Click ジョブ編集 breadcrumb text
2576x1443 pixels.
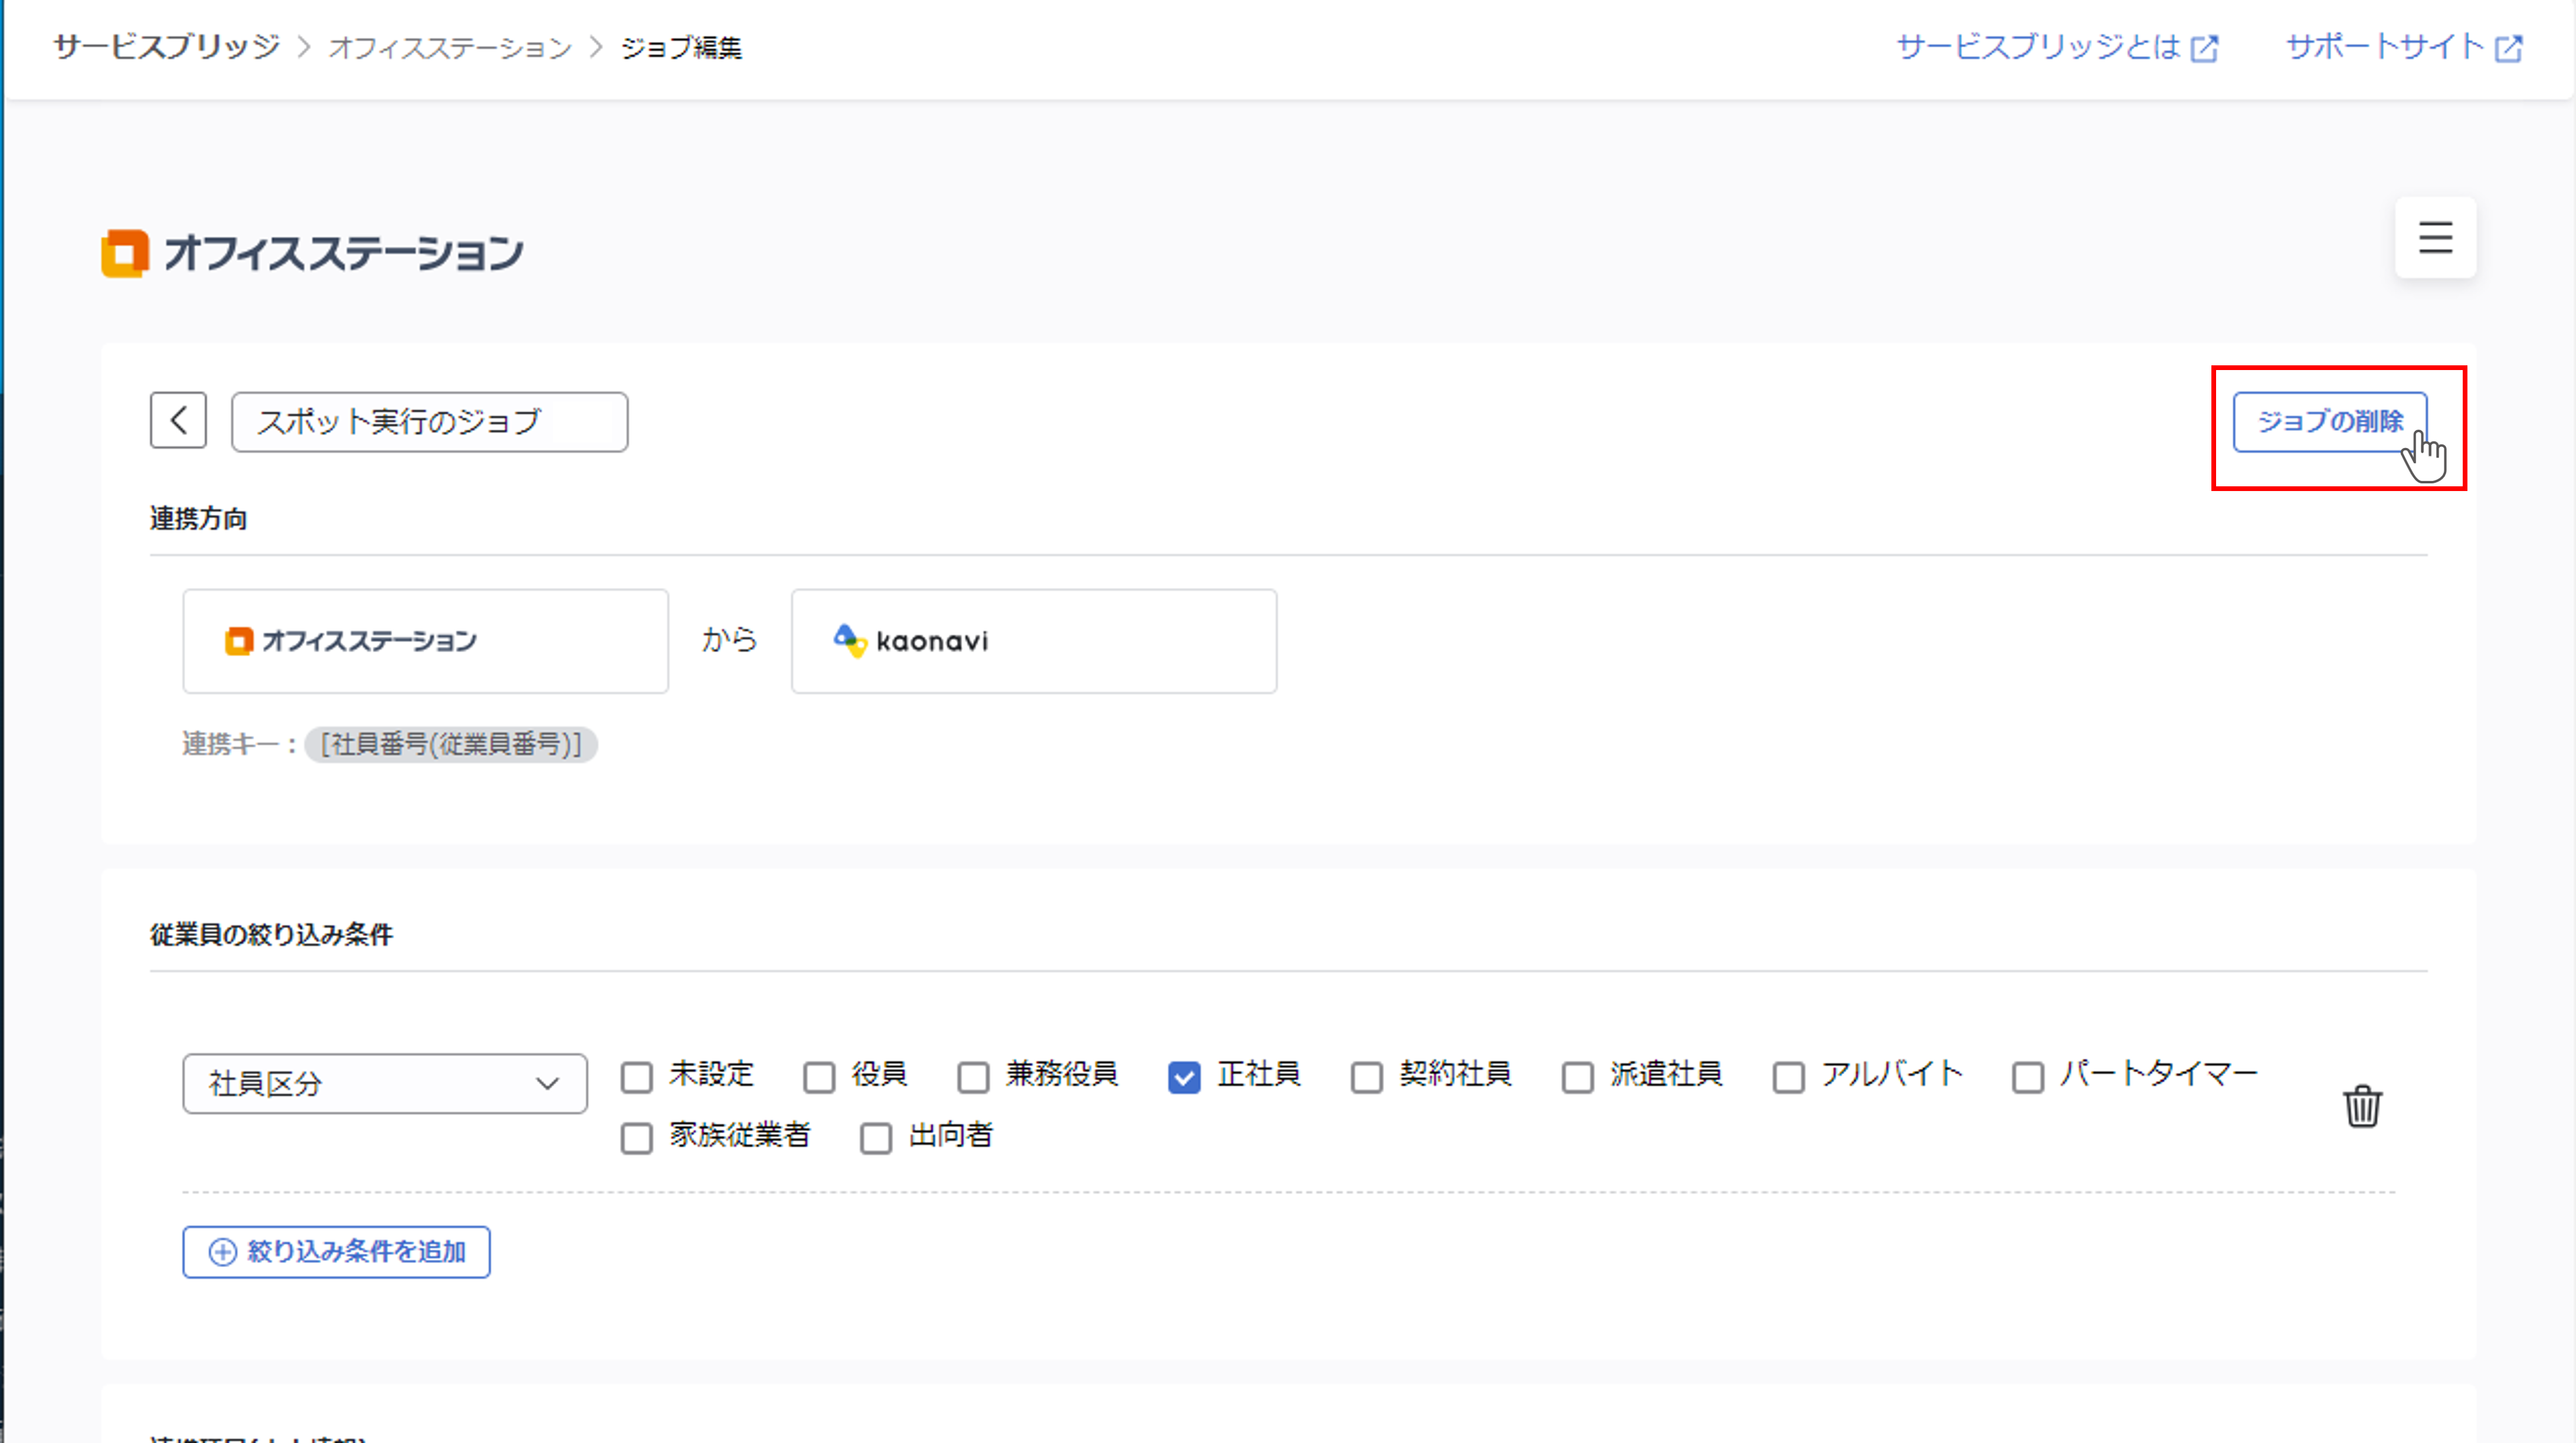[681, 47]
